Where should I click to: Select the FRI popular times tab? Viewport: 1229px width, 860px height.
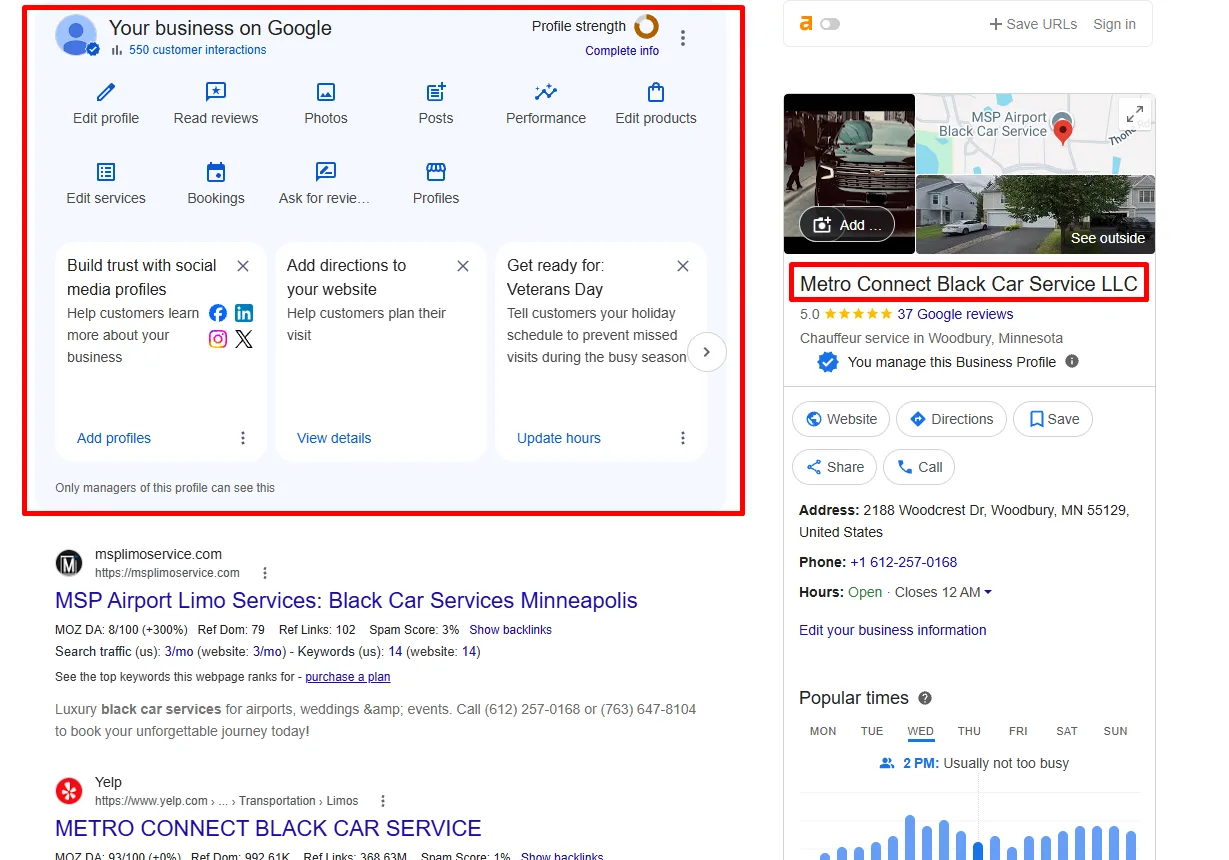(1018, 731)
